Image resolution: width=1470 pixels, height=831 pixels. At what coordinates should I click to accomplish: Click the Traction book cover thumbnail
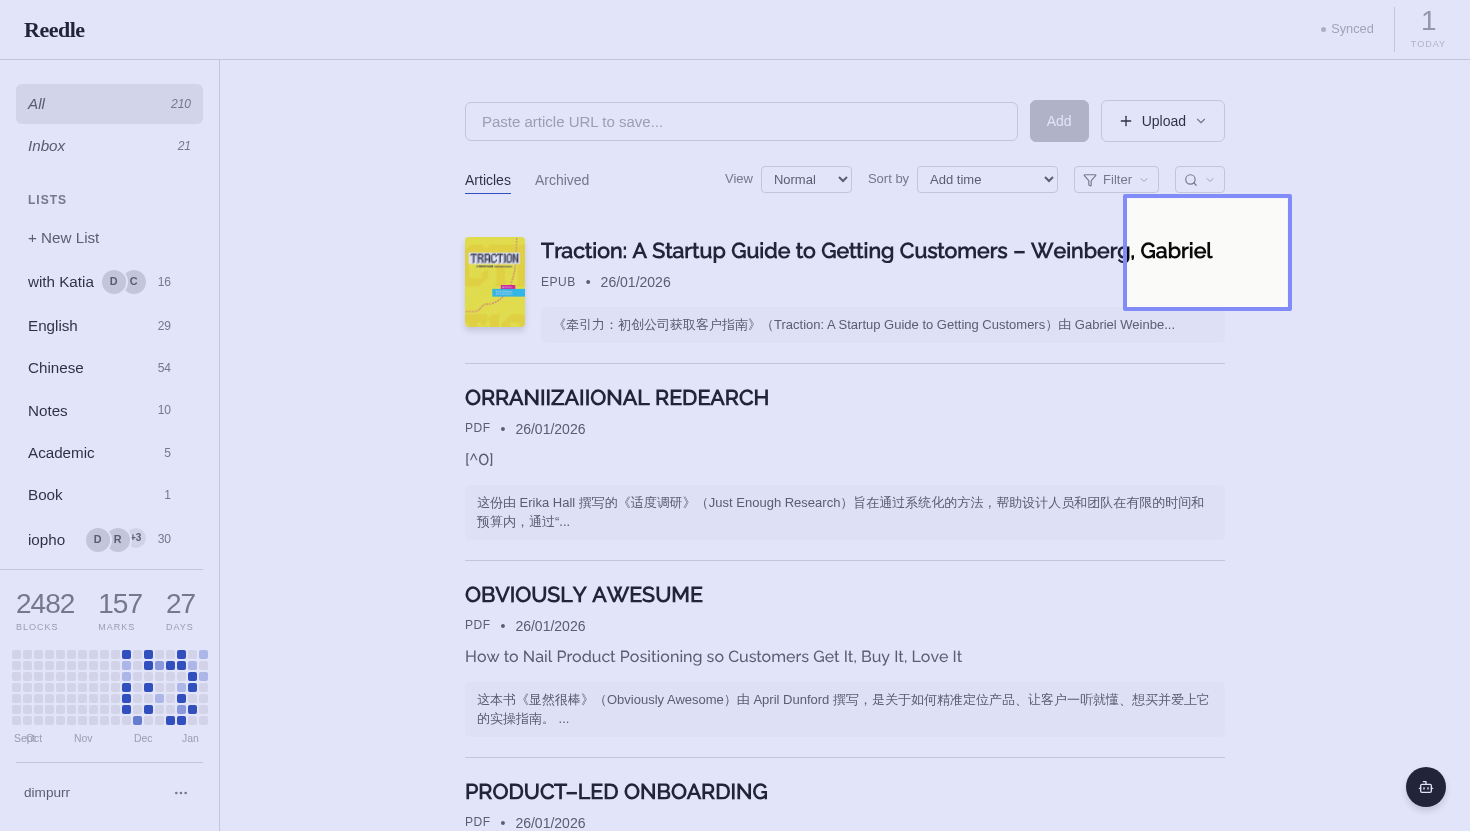(495, 282)
